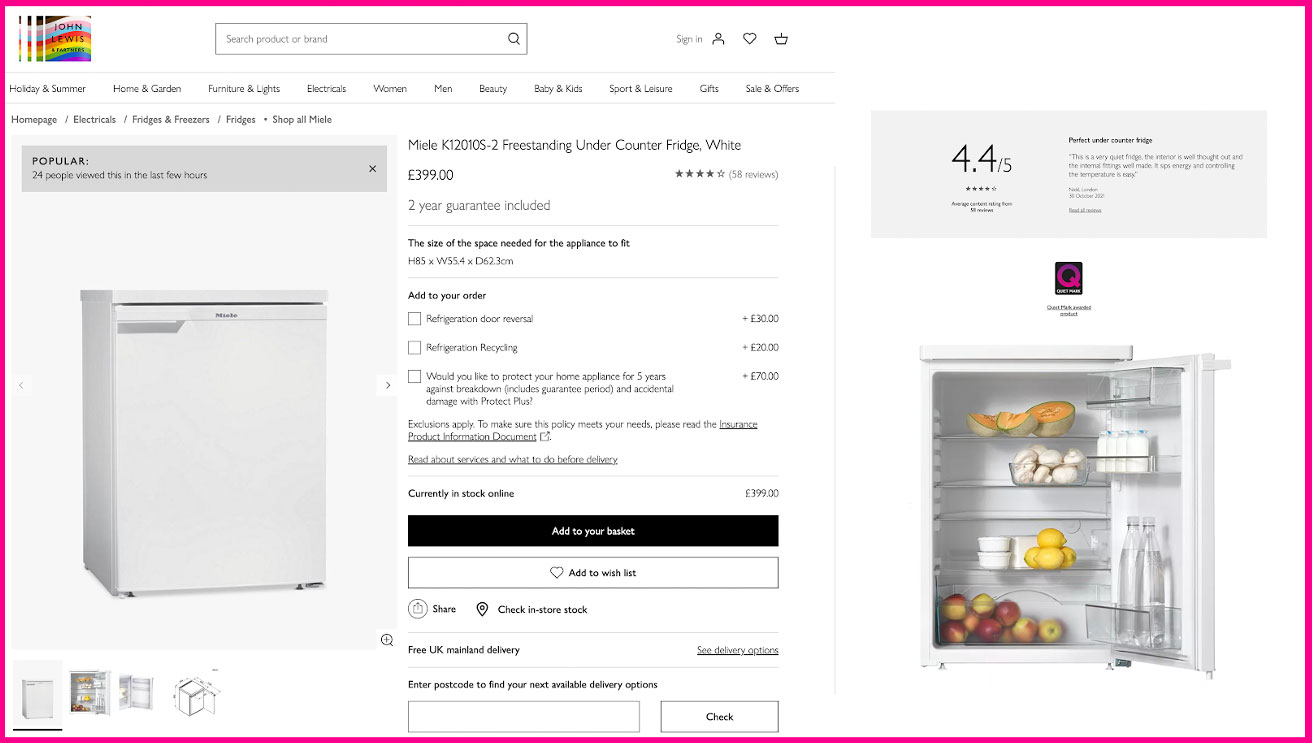Open Women menu

390,89
